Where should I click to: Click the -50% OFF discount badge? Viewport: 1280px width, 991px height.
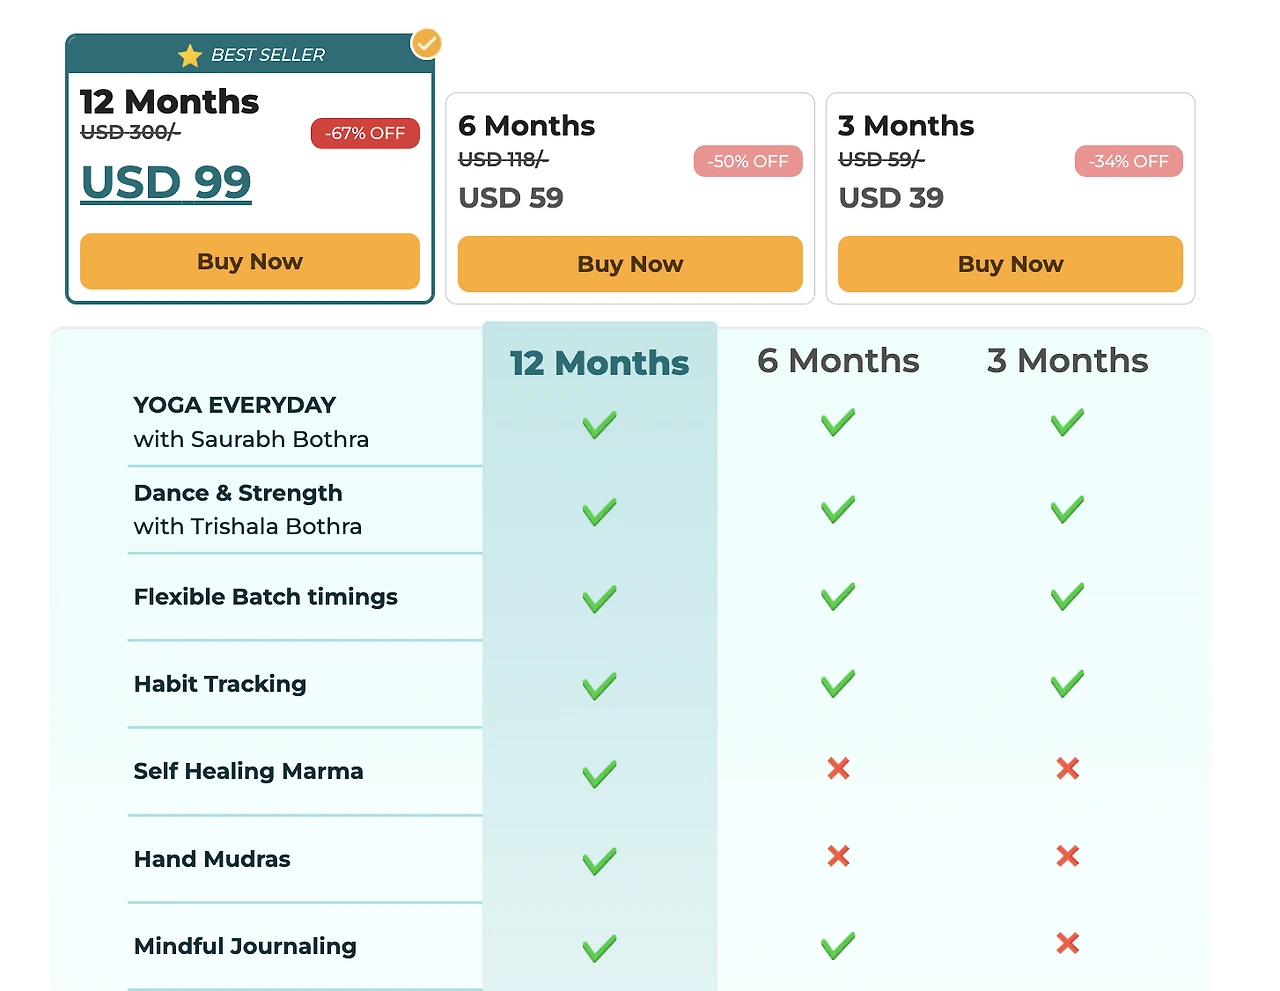click(x=748, y=161)
